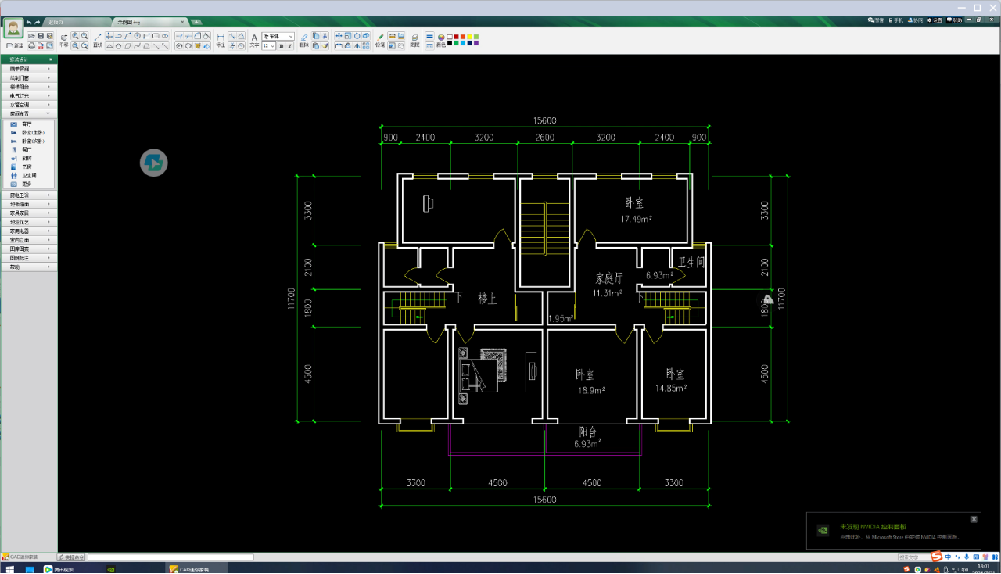Viewport: 1001px width, 574px height.
Task: Click the red PDF export icon
Action: pyautogui.click(x=41, y=45)
